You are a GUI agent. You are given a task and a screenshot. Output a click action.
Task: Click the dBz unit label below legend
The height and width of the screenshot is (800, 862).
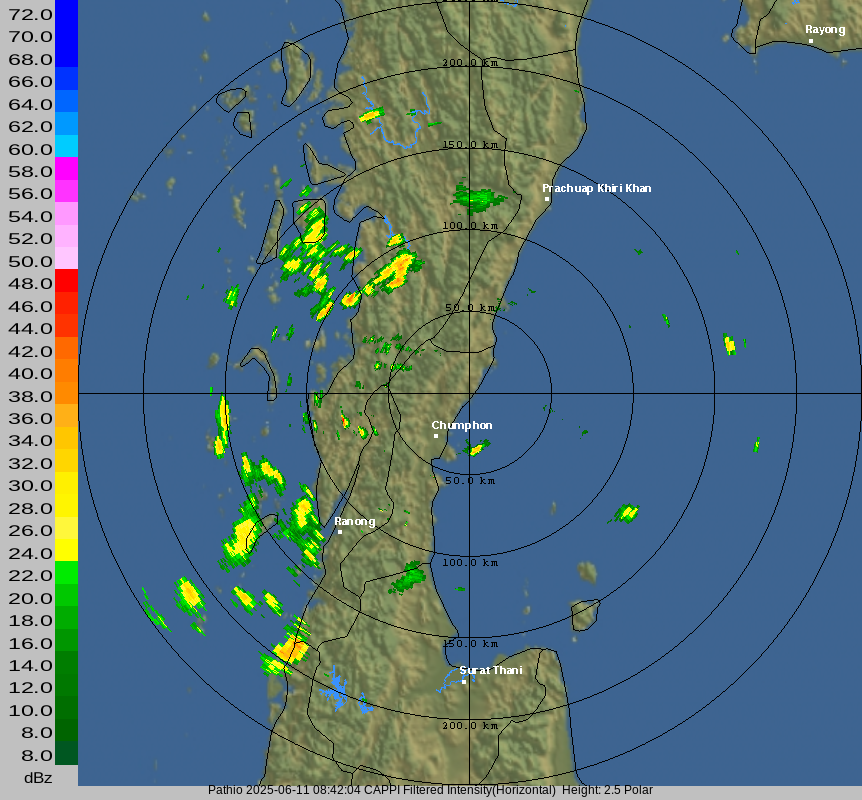pyautogui.click(x=38, y=777)
